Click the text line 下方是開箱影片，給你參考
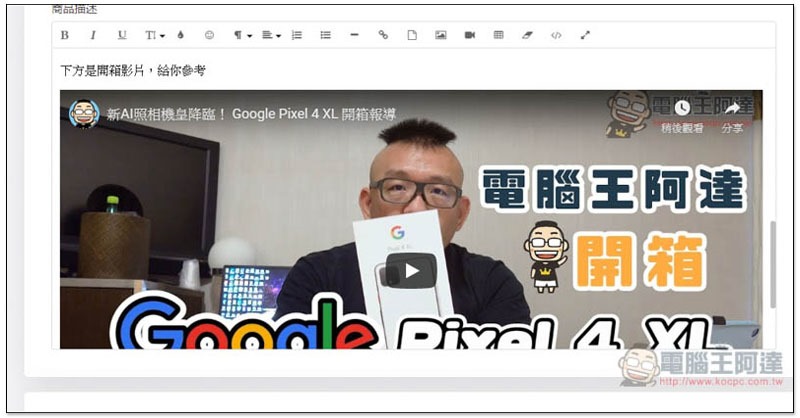Image resolution: width=800 pixels, height=418 pixels. point(133,70)
